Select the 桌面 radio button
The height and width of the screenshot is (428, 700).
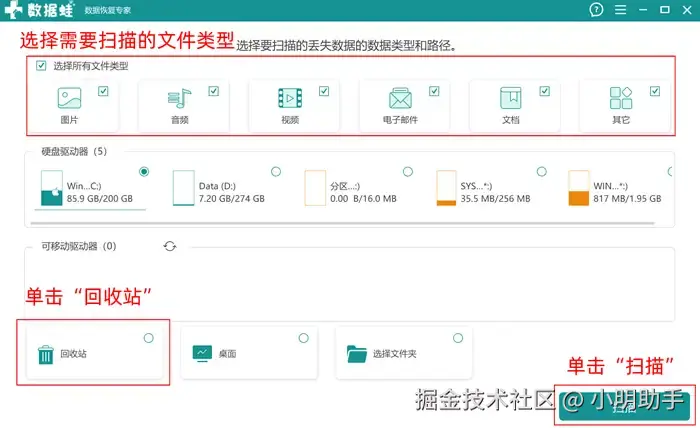(x=304, y=338)
